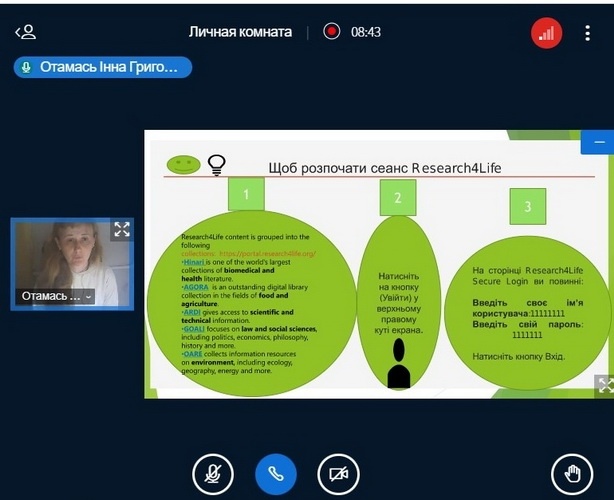Expand the Отамась webcam name dropdown

point(88,296)
